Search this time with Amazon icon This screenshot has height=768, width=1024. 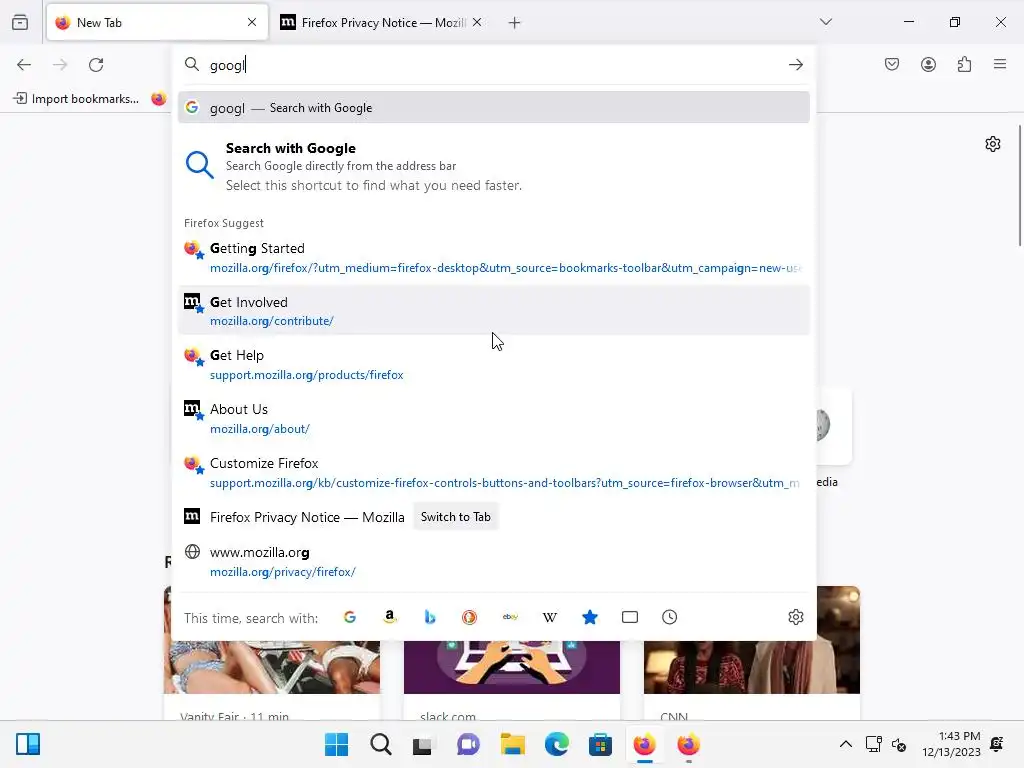point(390,617)
